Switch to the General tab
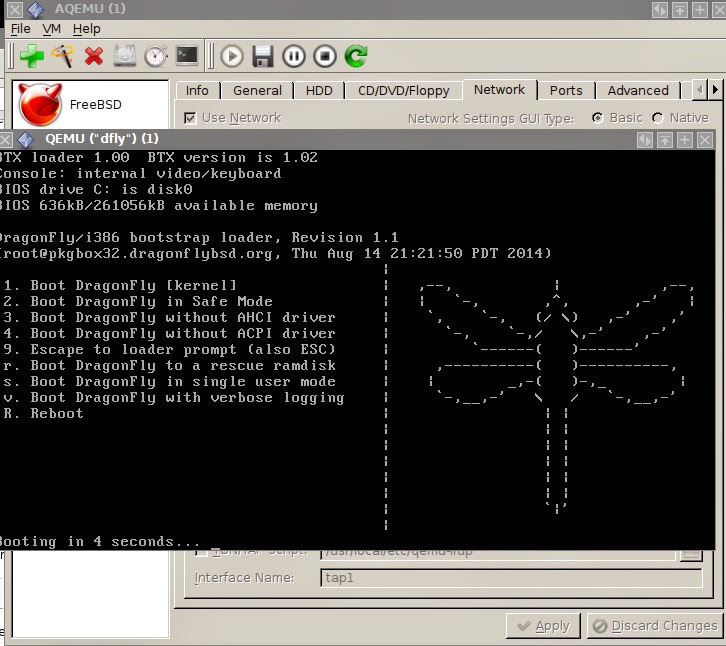The image size is (726, 646). click(x=257, y=90)
